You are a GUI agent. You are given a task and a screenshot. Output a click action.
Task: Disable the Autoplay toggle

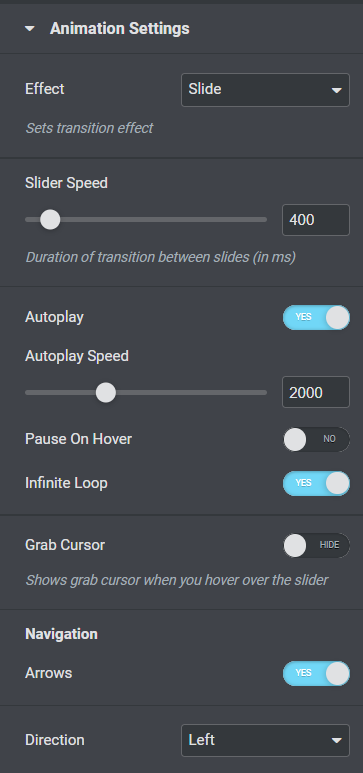(x=316, y=317)
